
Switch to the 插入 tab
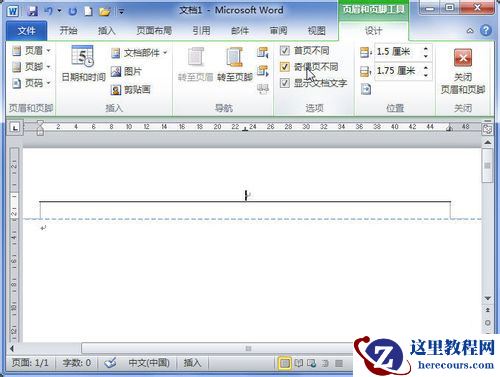click(107, 31)
